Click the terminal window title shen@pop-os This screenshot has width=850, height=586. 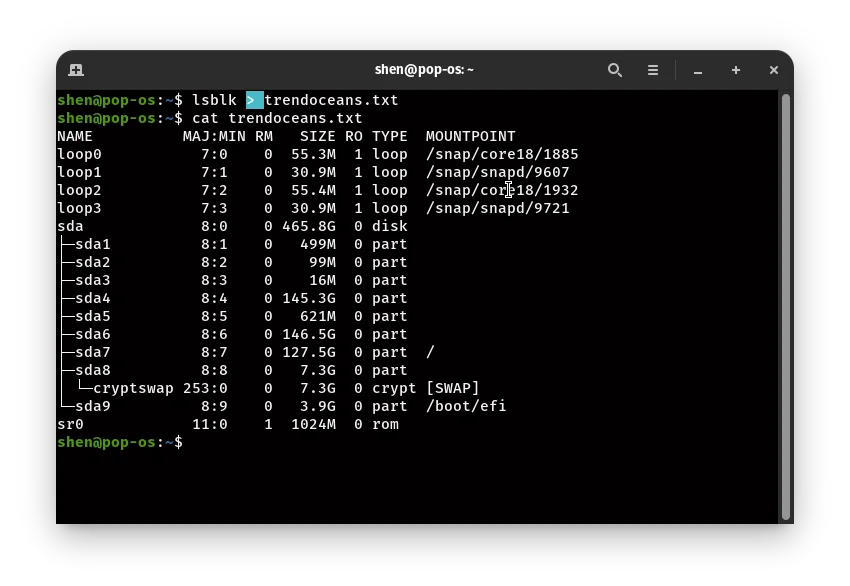(x=424, y=70)
